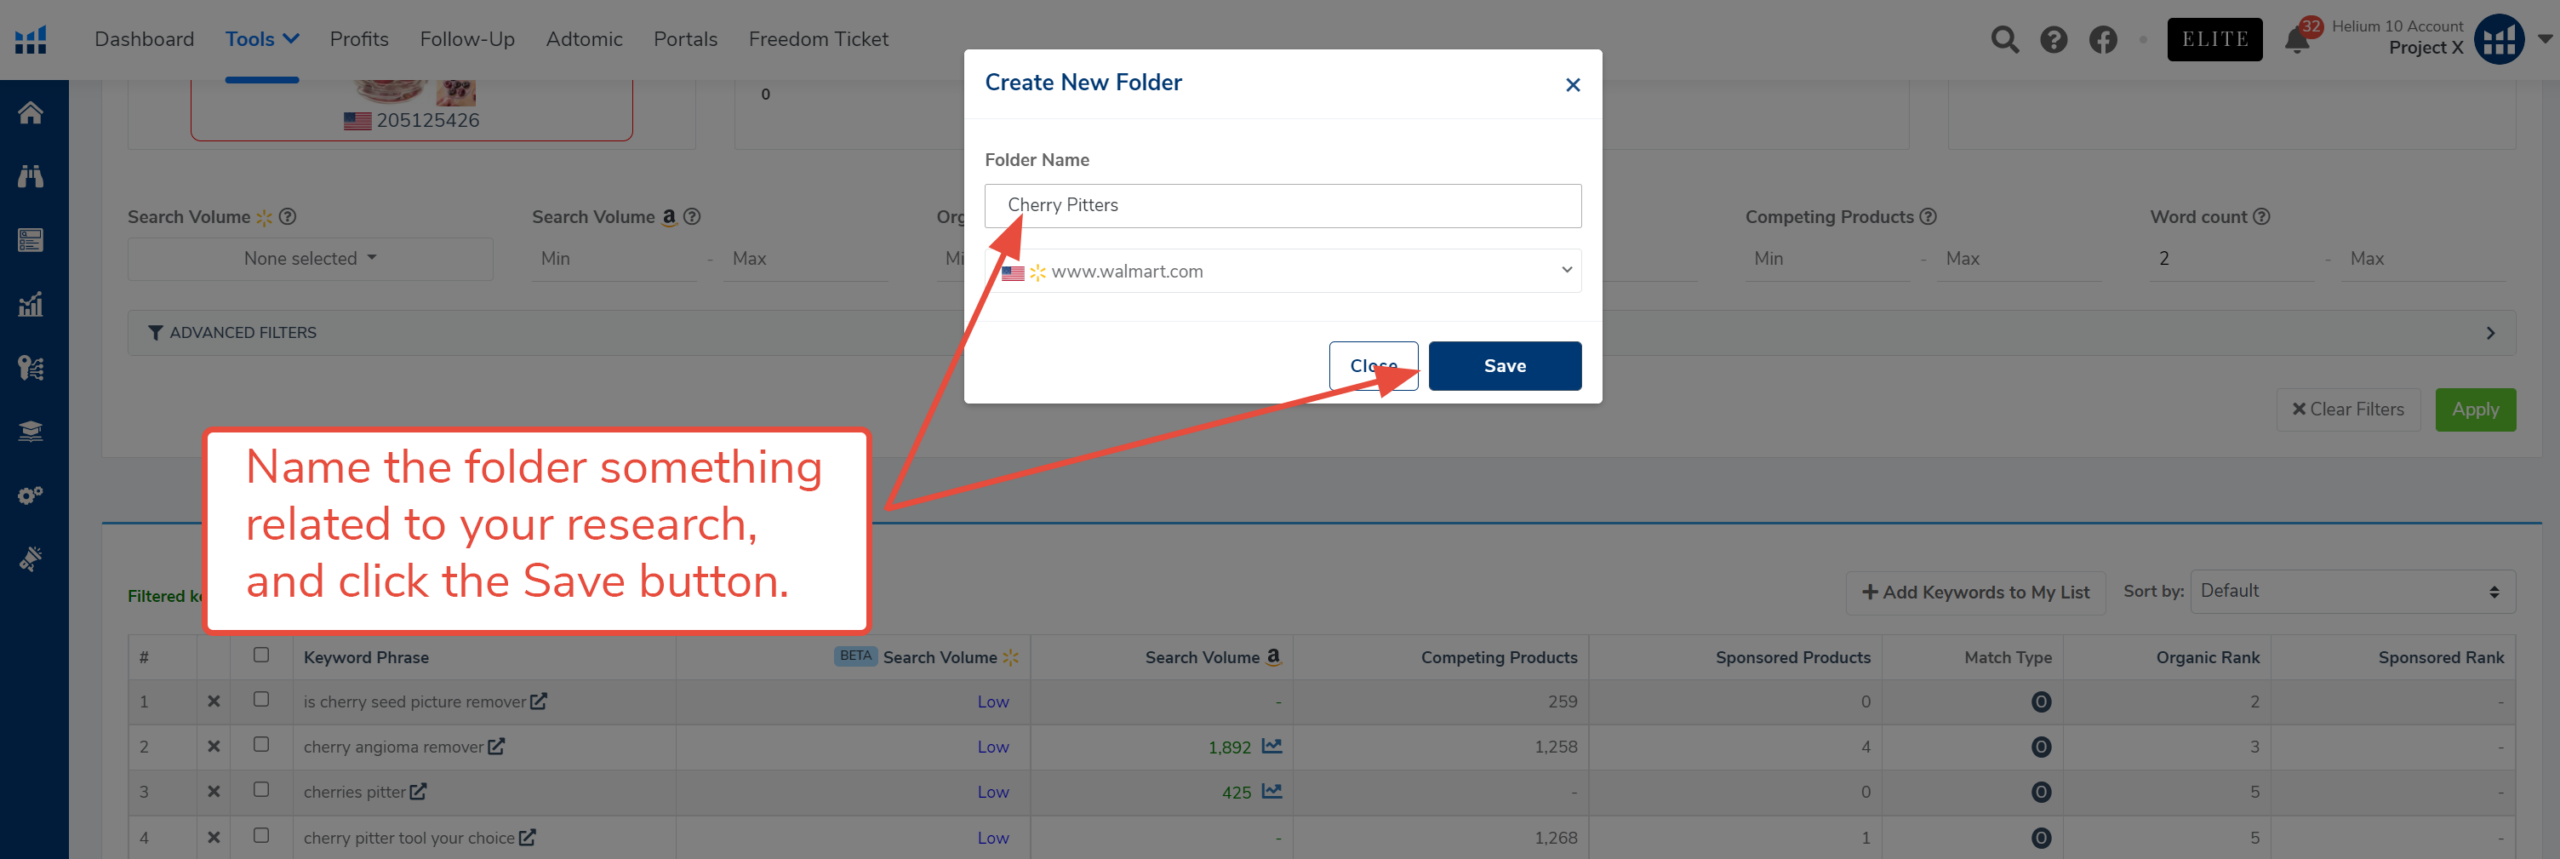Click the search magnifier icon in header
Viewport: 2560px width, 859px height.
[x=2004, y=40]
